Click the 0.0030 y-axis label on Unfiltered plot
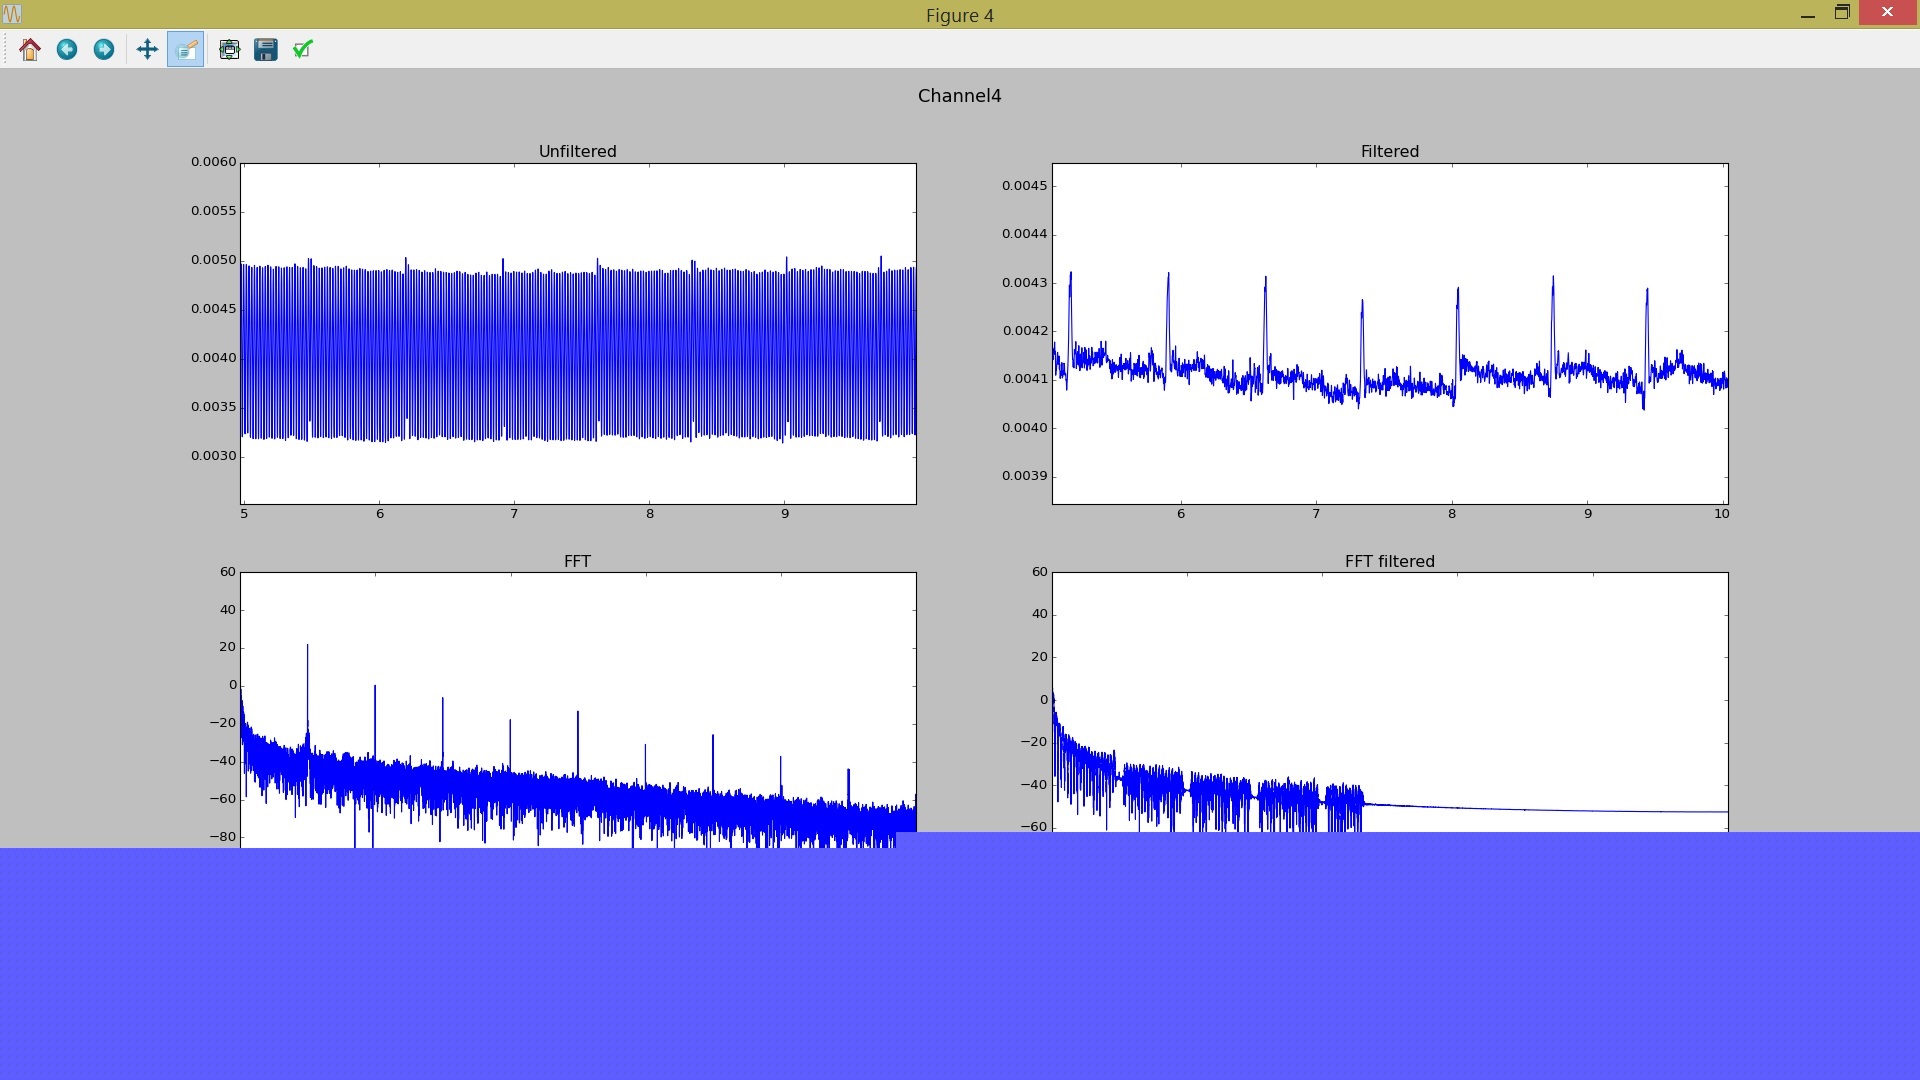1920x1080 pixels. click(214, 456)
